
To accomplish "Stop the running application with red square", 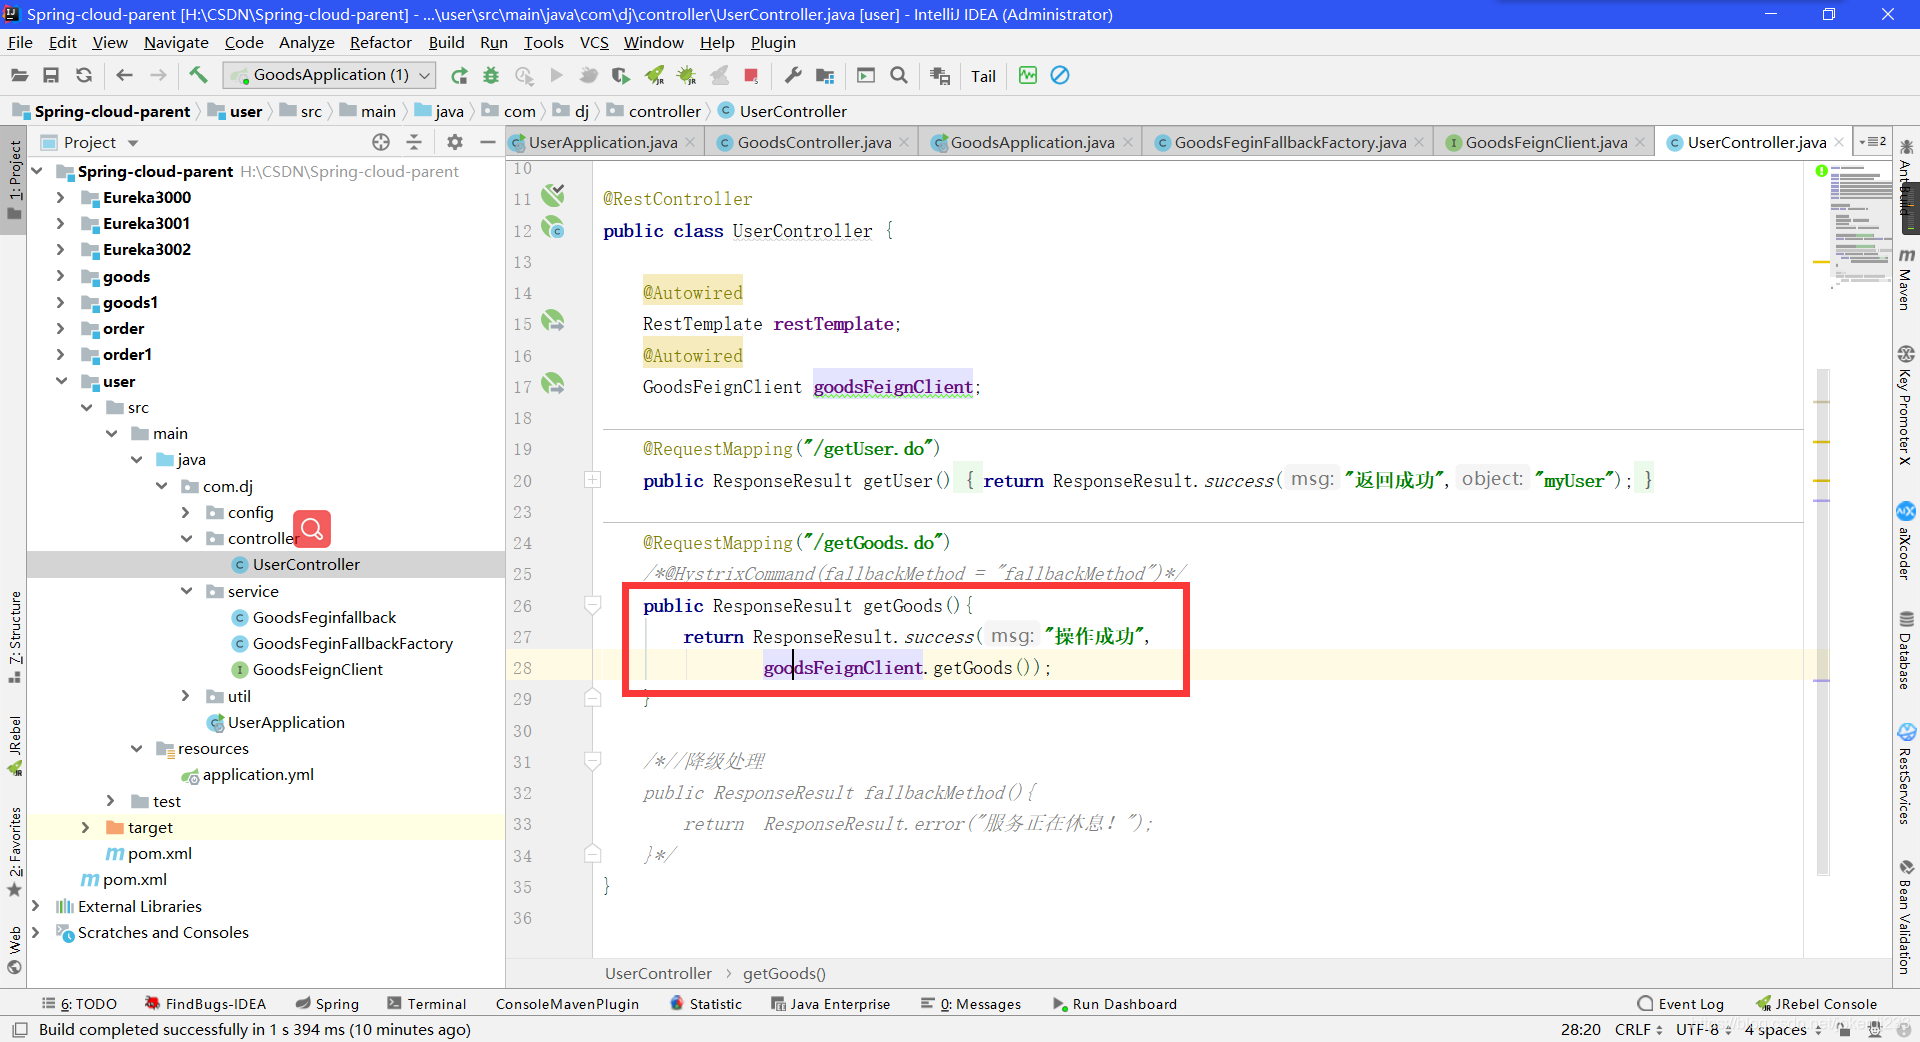I will (x=751, y=75).
